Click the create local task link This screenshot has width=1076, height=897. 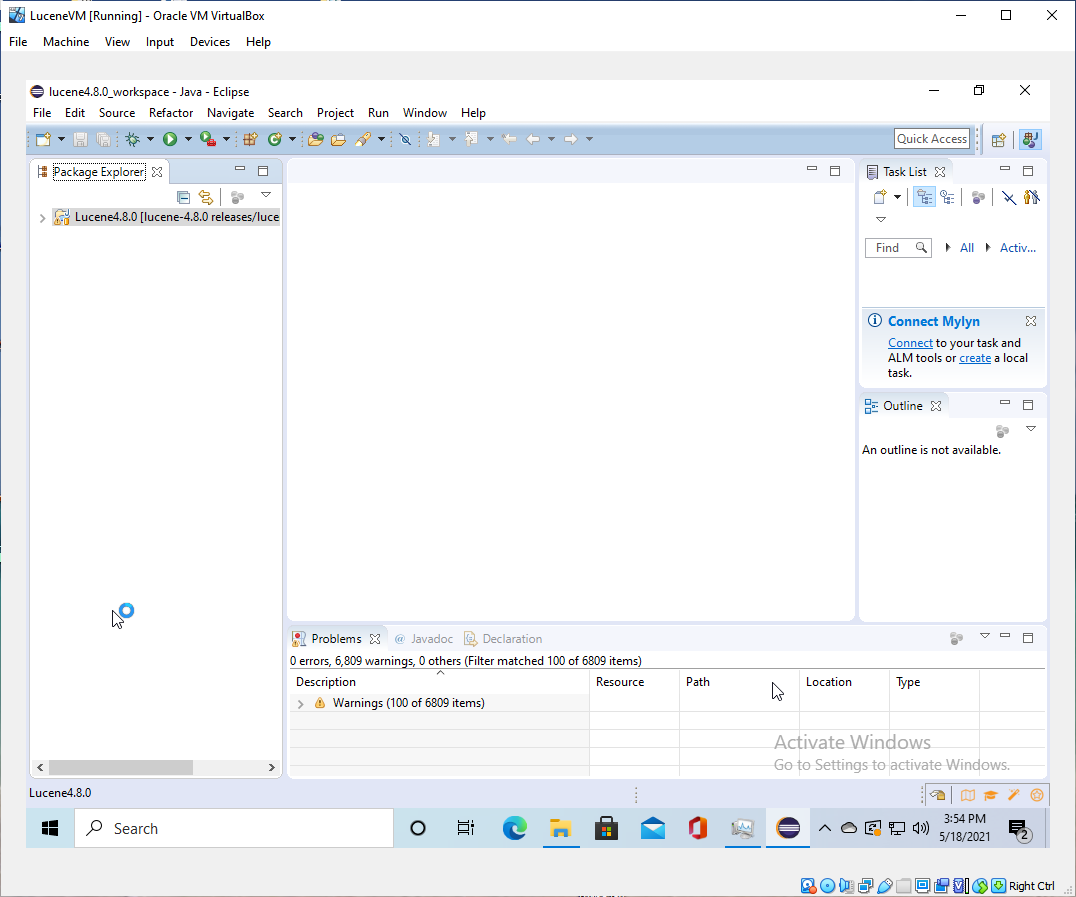[975, 358]
